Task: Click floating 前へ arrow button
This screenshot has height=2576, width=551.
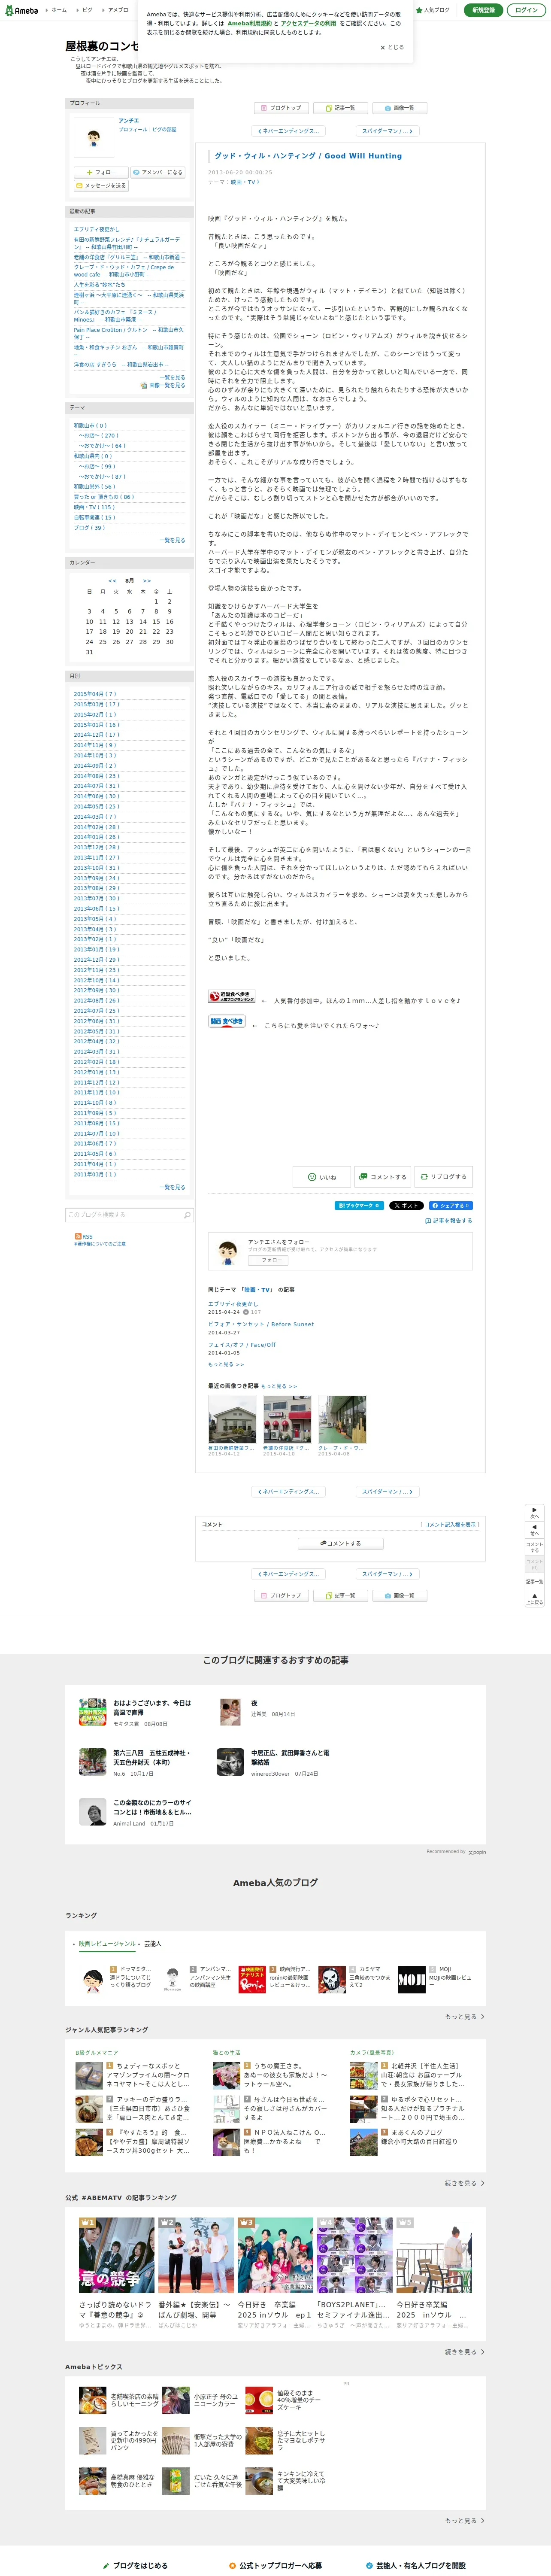Action: pyautogui.click(x=535, y=1530)
